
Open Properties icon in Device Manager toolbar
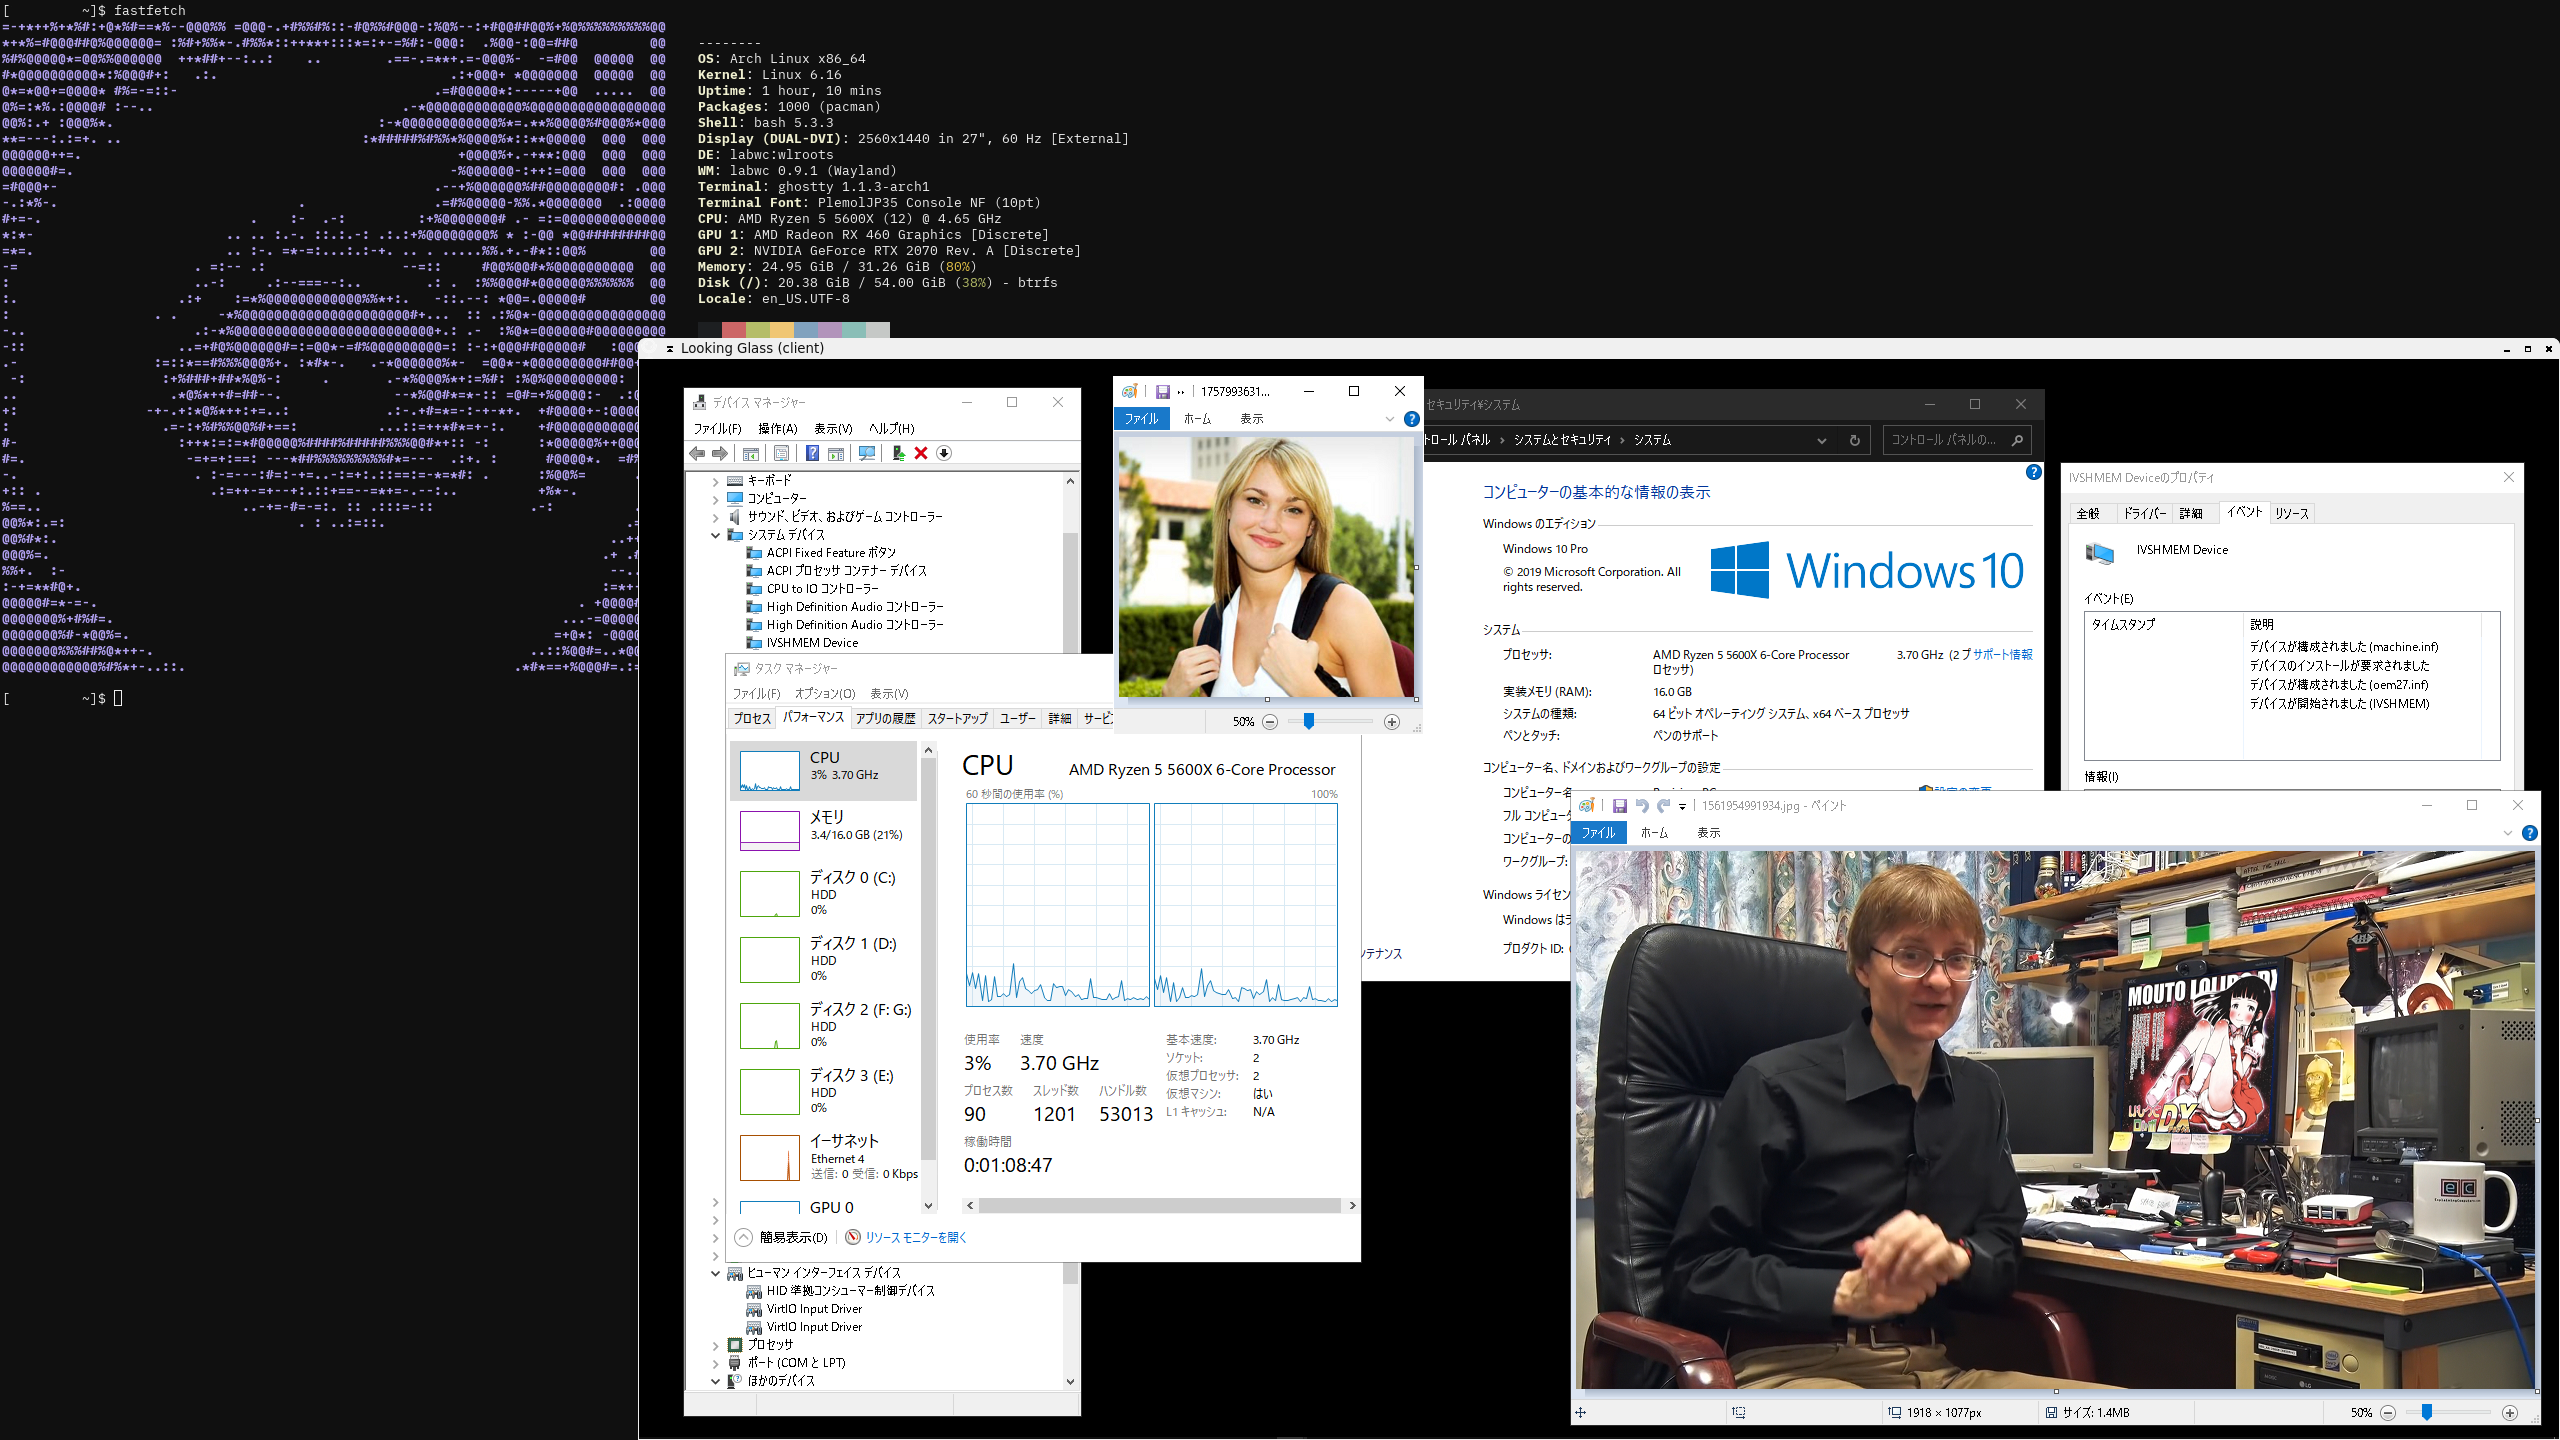pyautogui.click(x=782, y=454)
